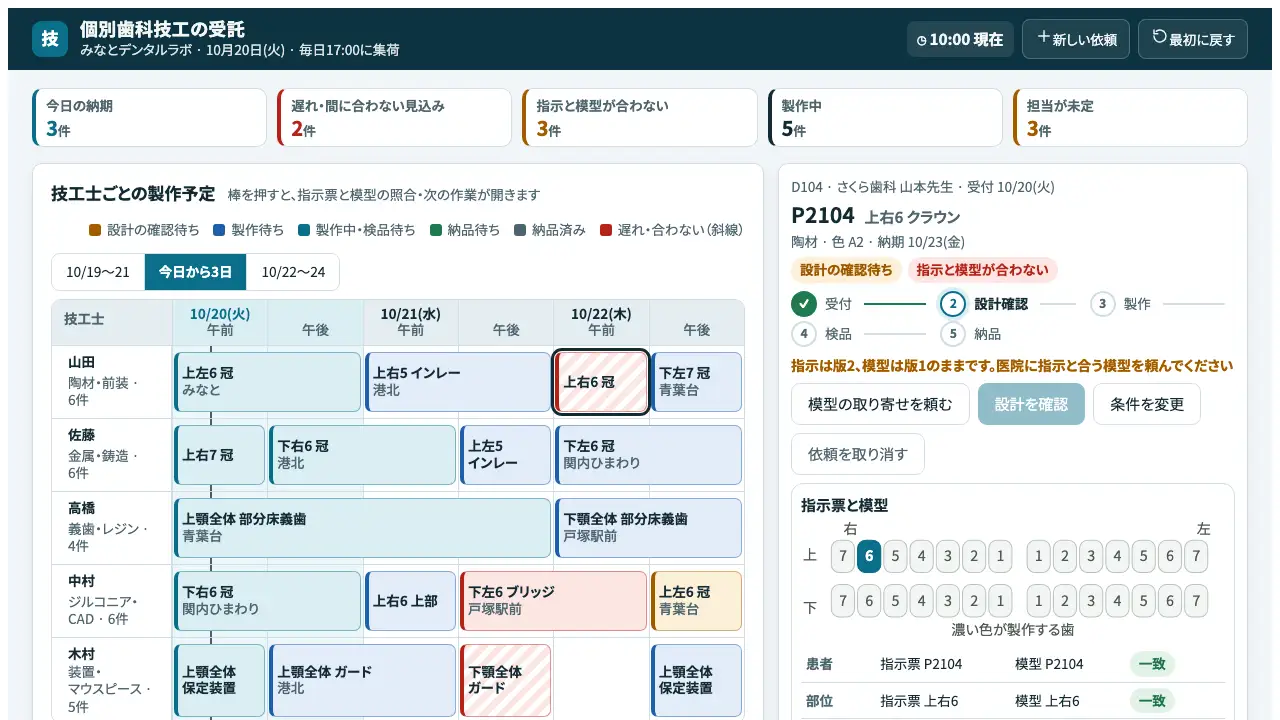The height and width of the screenshot is (720, 1280).
Task: Click 新しい依頼 to create a new request
Action: point(1076,39)
